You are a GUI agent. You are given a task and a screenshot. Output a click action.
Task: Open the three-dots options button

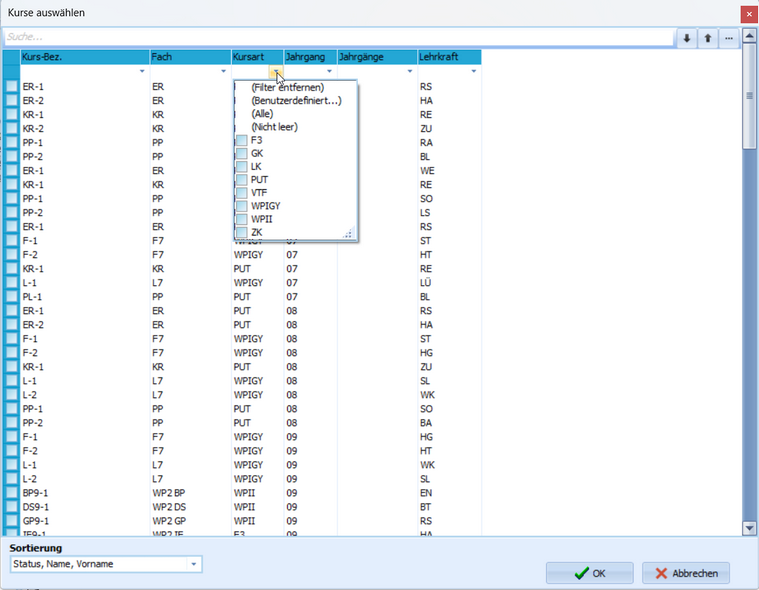click(729, 38)
